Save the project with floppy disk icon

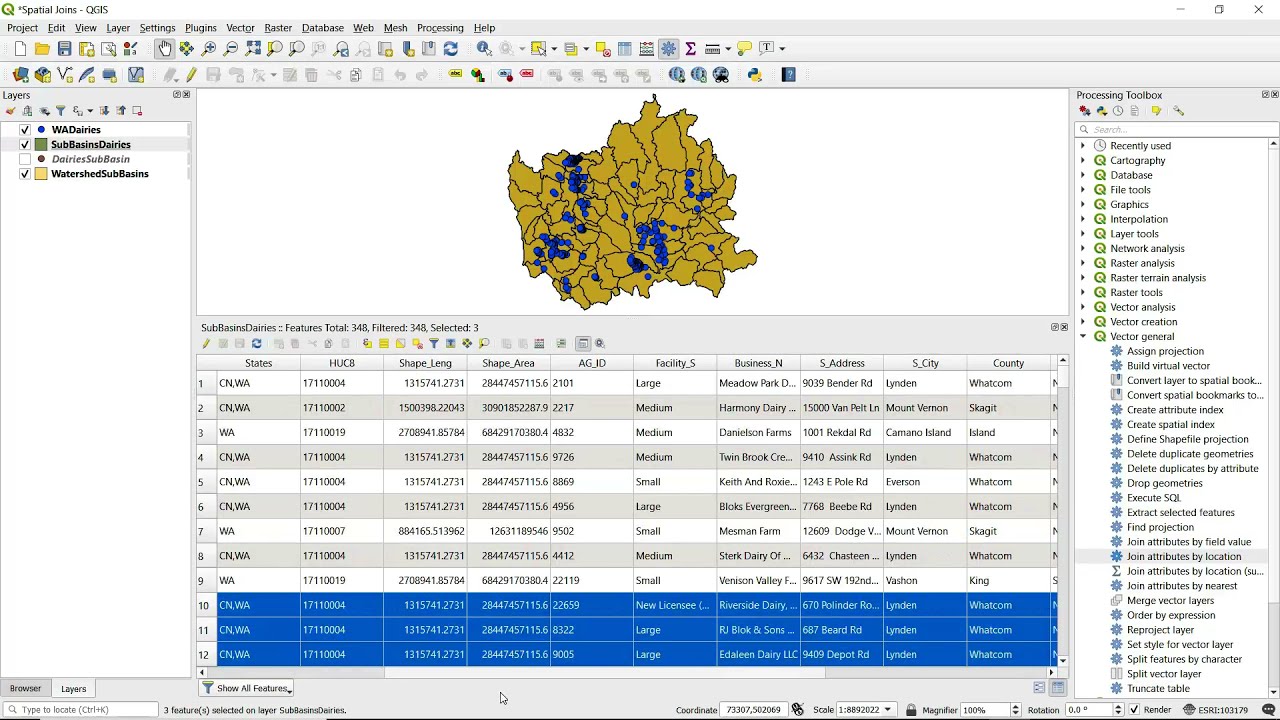coord(64,48)
